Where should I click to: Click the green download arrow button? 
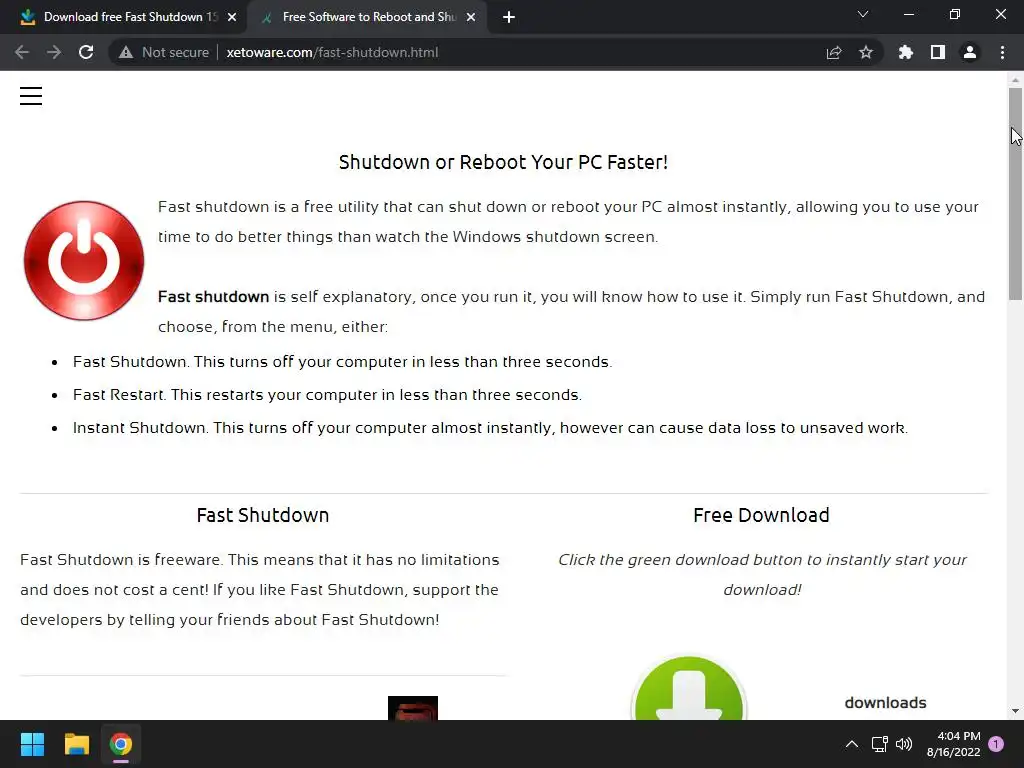[x=689, y=689]
